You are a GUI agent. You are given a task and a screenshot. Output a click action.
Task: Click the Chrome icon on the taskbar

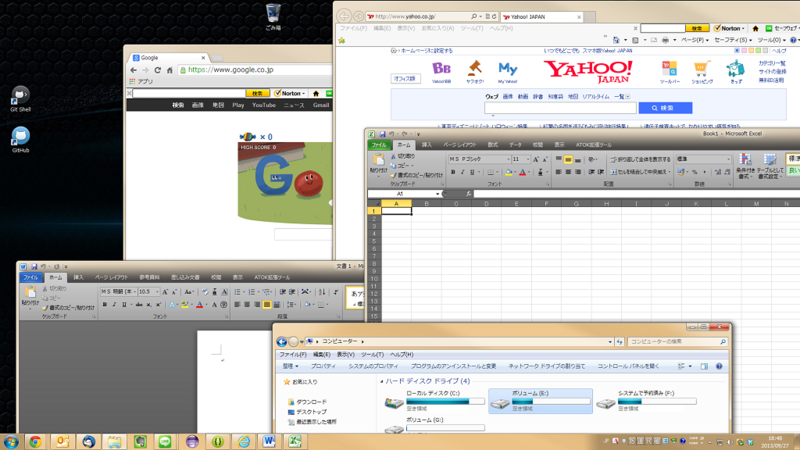coord(35,441)
